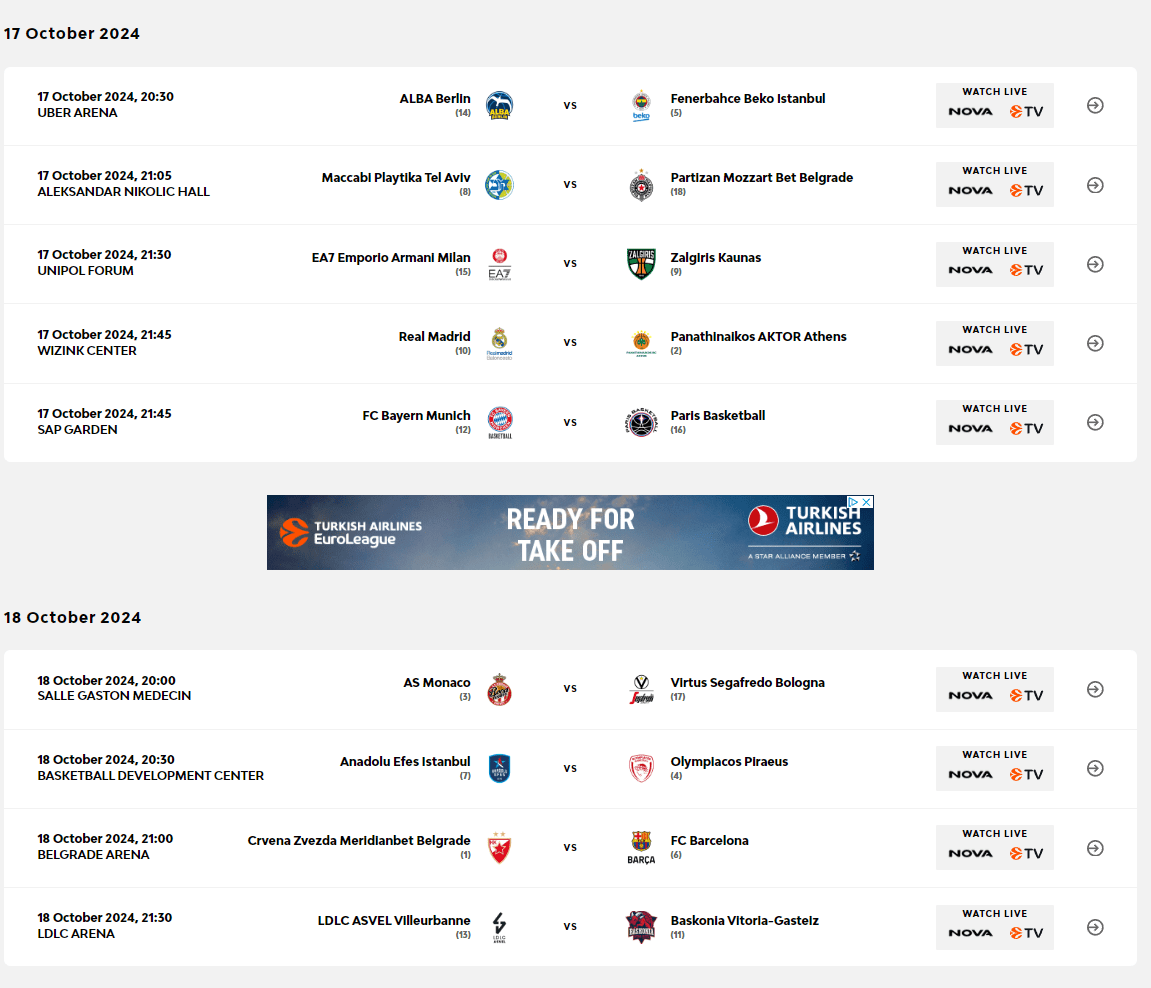The height and width of the screenshot is (988, 1151).
Task: Click the FC Barcelona crest icon
Action: click(641, 847)
